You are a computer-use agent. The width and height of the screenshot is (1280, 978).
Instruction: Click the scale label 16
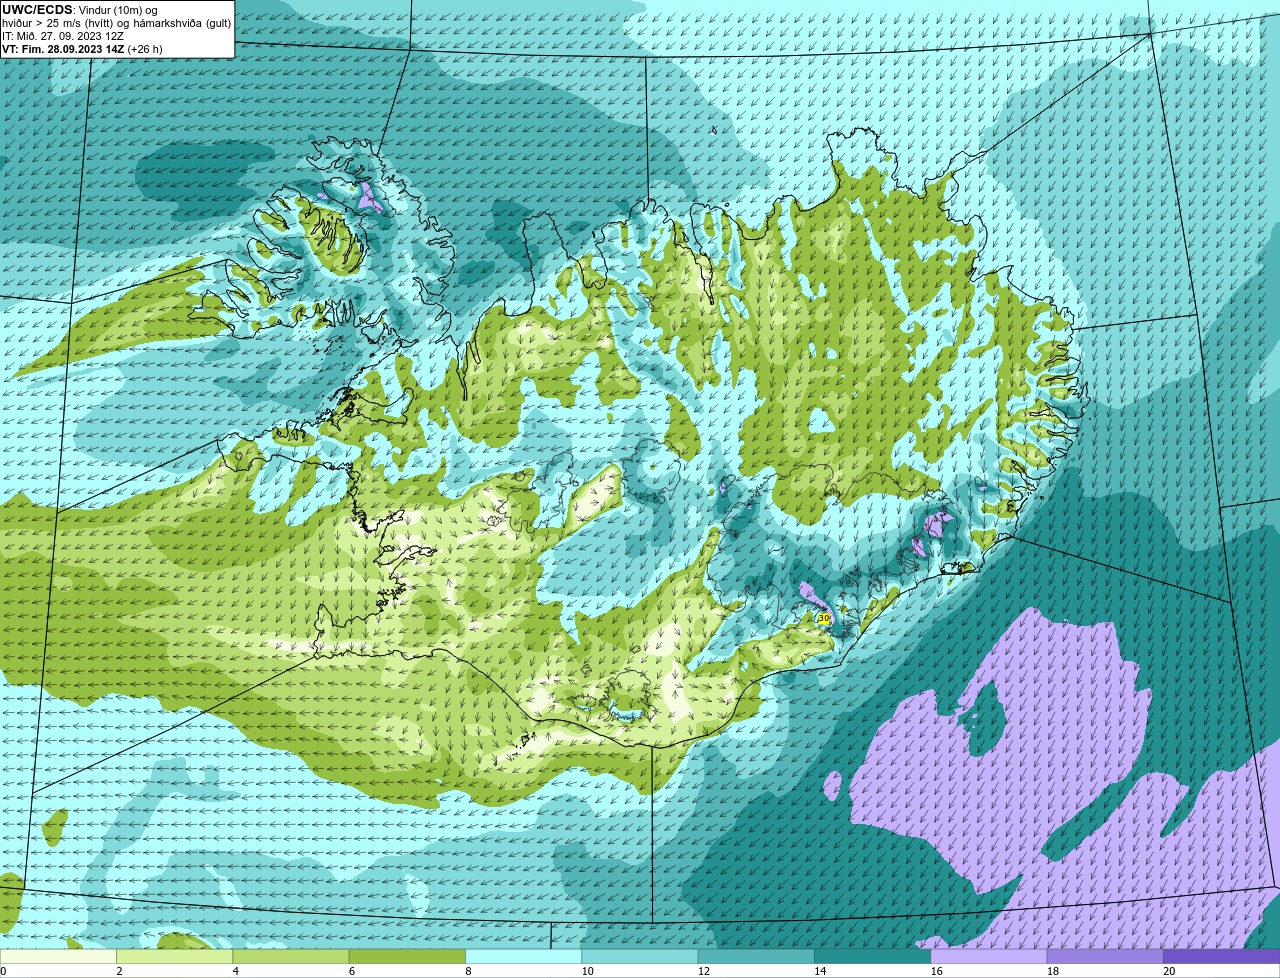pyautogui.click(x=936, y=971)
